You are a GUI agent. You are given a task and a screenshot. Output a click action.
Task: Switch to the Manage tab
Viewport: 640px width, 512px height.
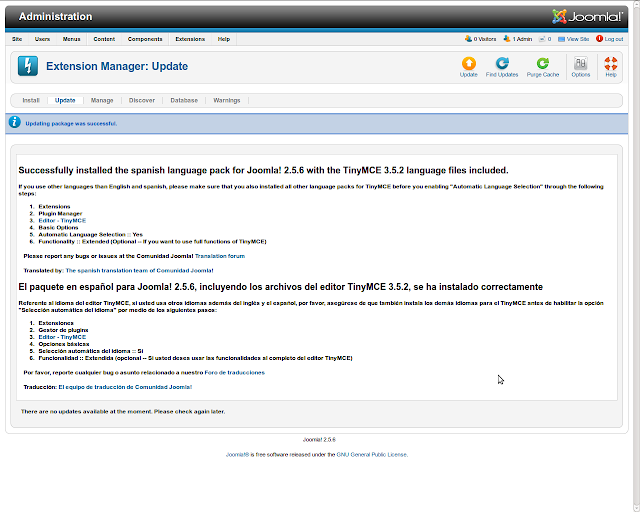coord(102,100)
